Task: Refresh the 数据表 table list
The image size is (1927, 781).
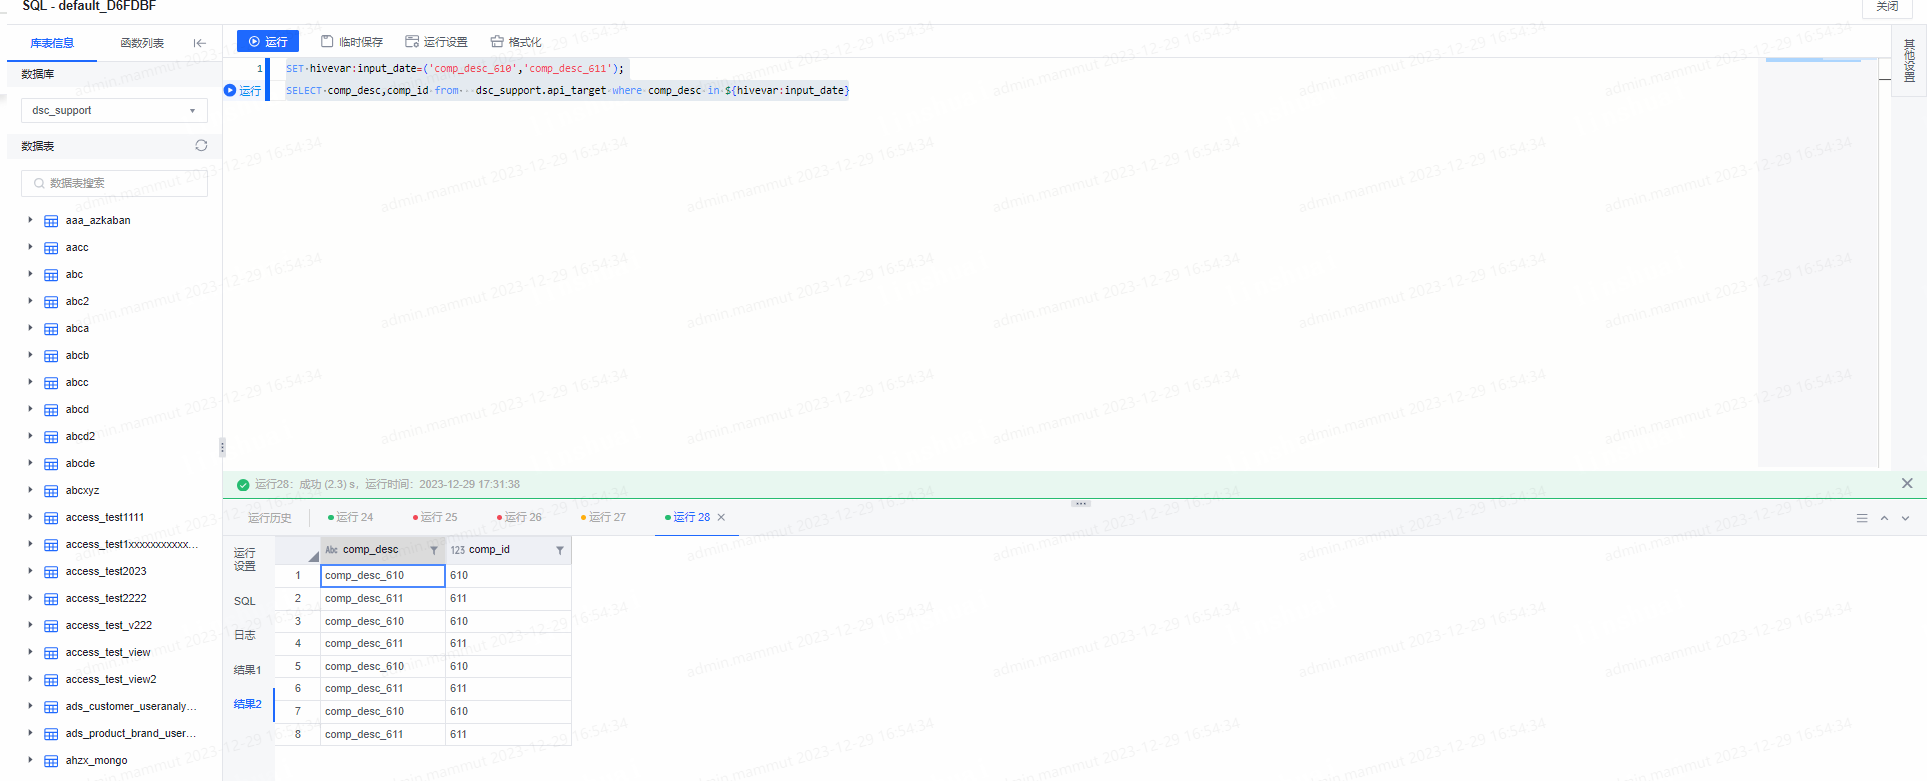Action: (x=201, y=146)
